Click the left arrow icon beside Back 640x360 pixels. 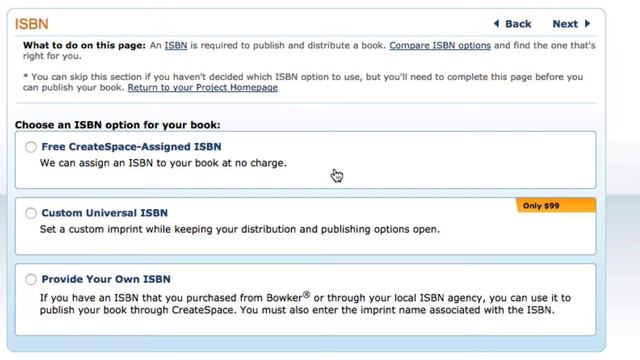pyautogui.click(x=496, y=24)
